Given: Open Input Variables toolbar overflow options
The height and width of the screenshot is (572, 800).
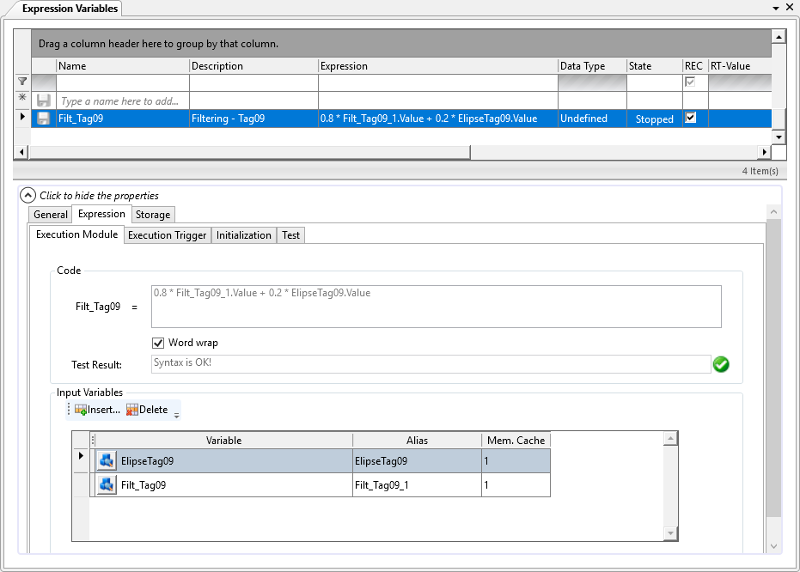Looking at the screenshot, I should point(177,415).
